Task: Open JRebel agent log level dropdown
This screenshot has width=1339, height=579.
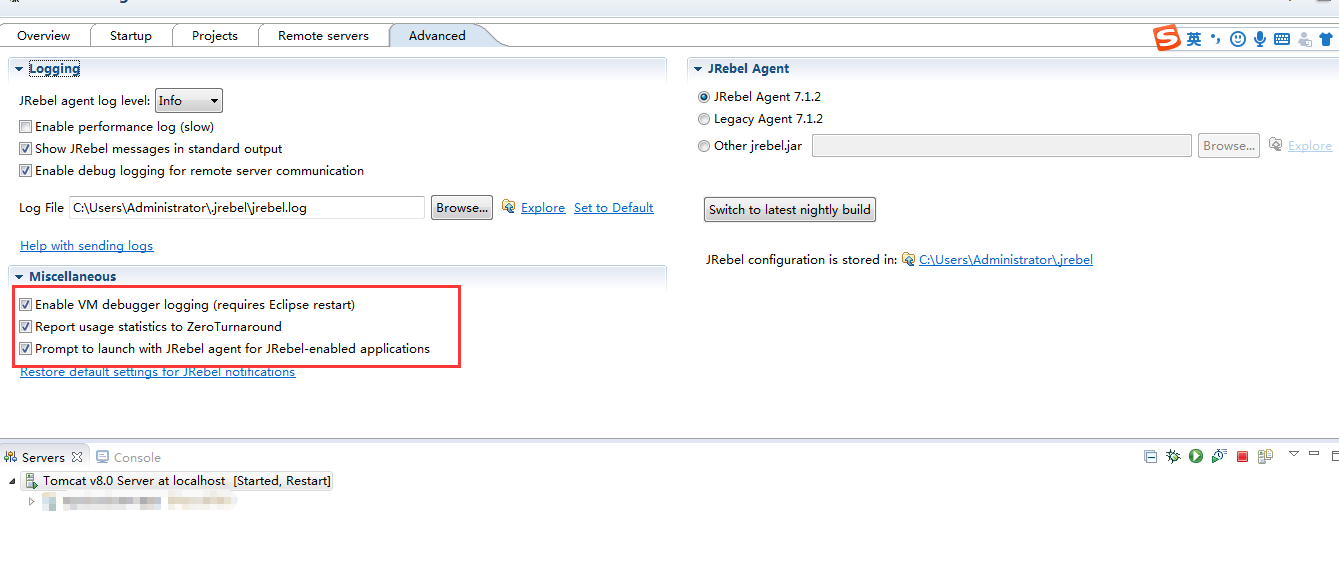Action: point(189,101)
